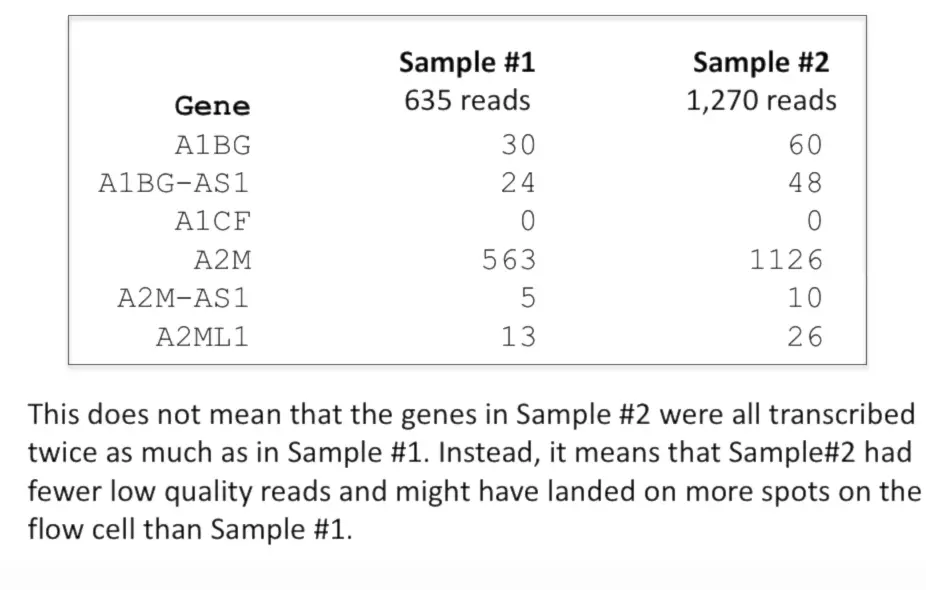Click the value 13 for A2ML1

pos(518,337)
